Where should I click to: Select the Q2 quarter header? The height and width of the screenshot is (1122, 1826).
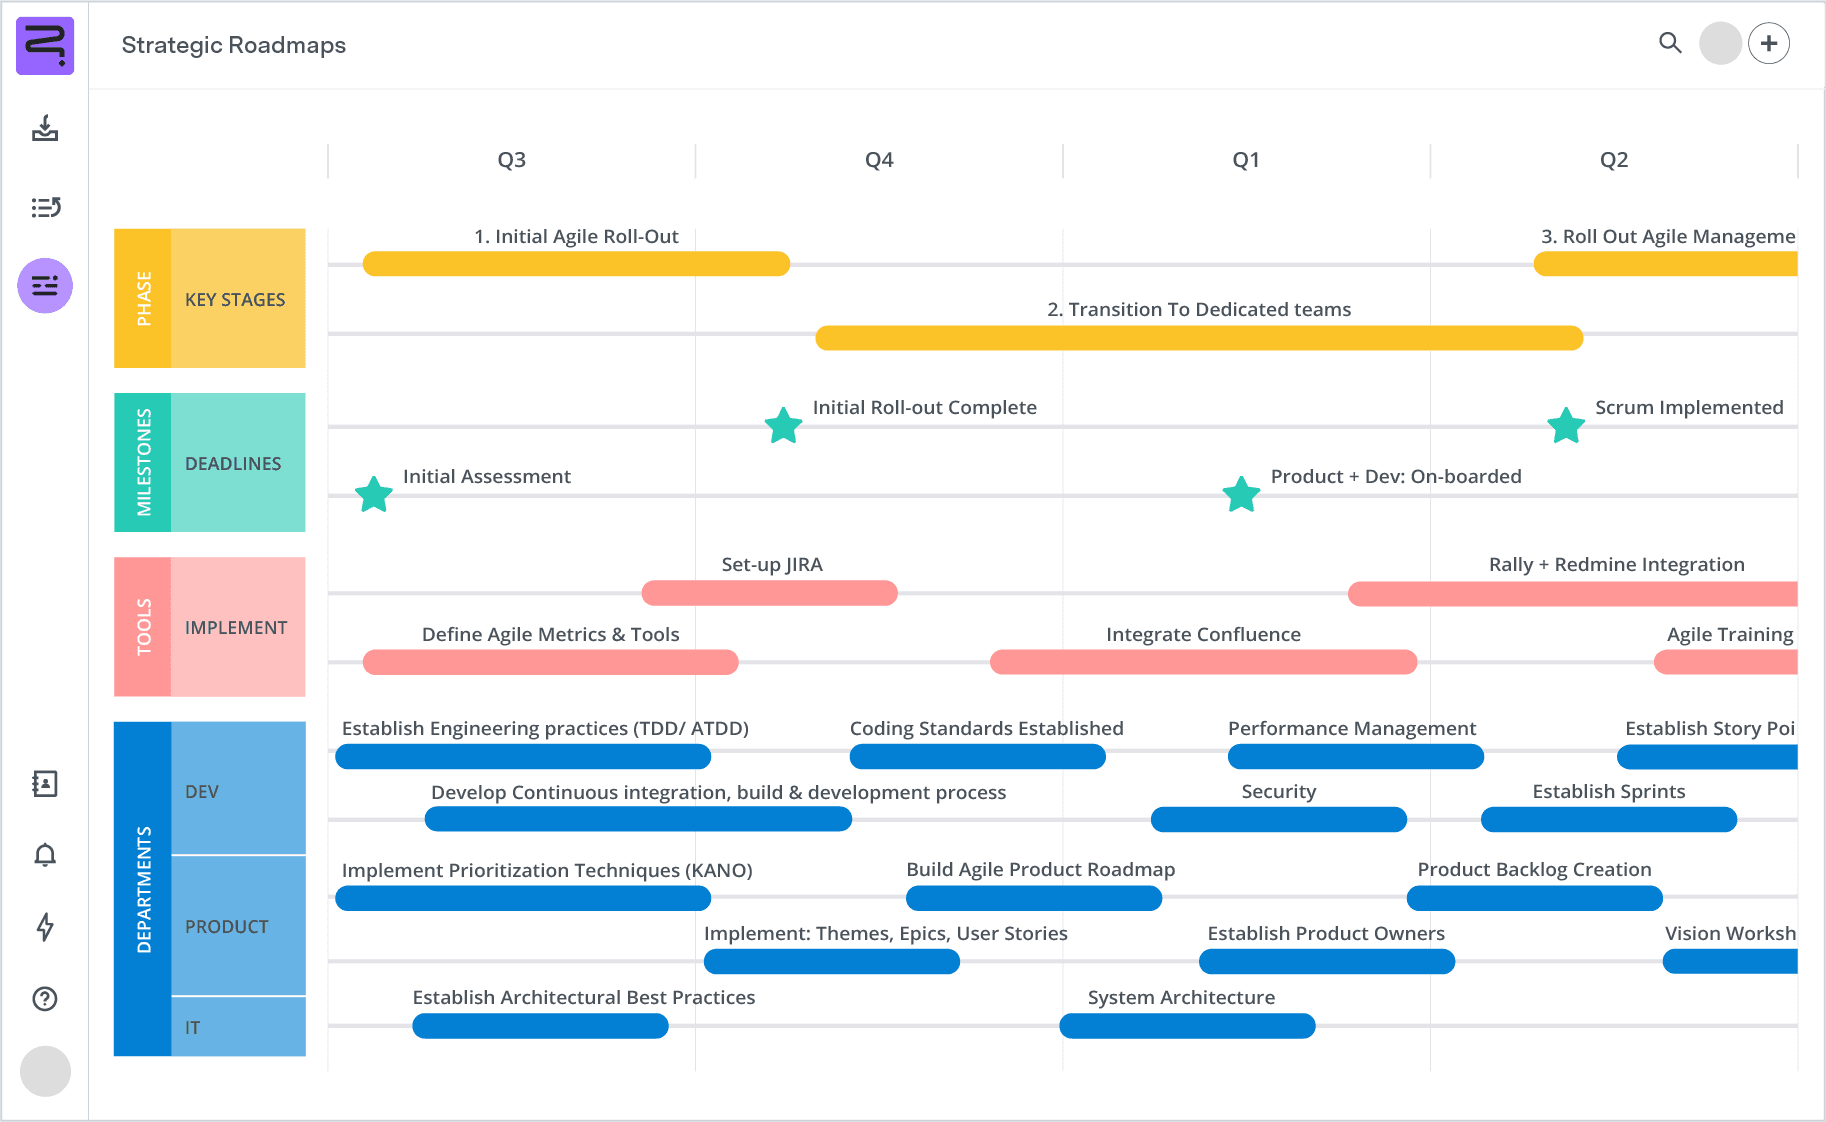(1614, 159)
